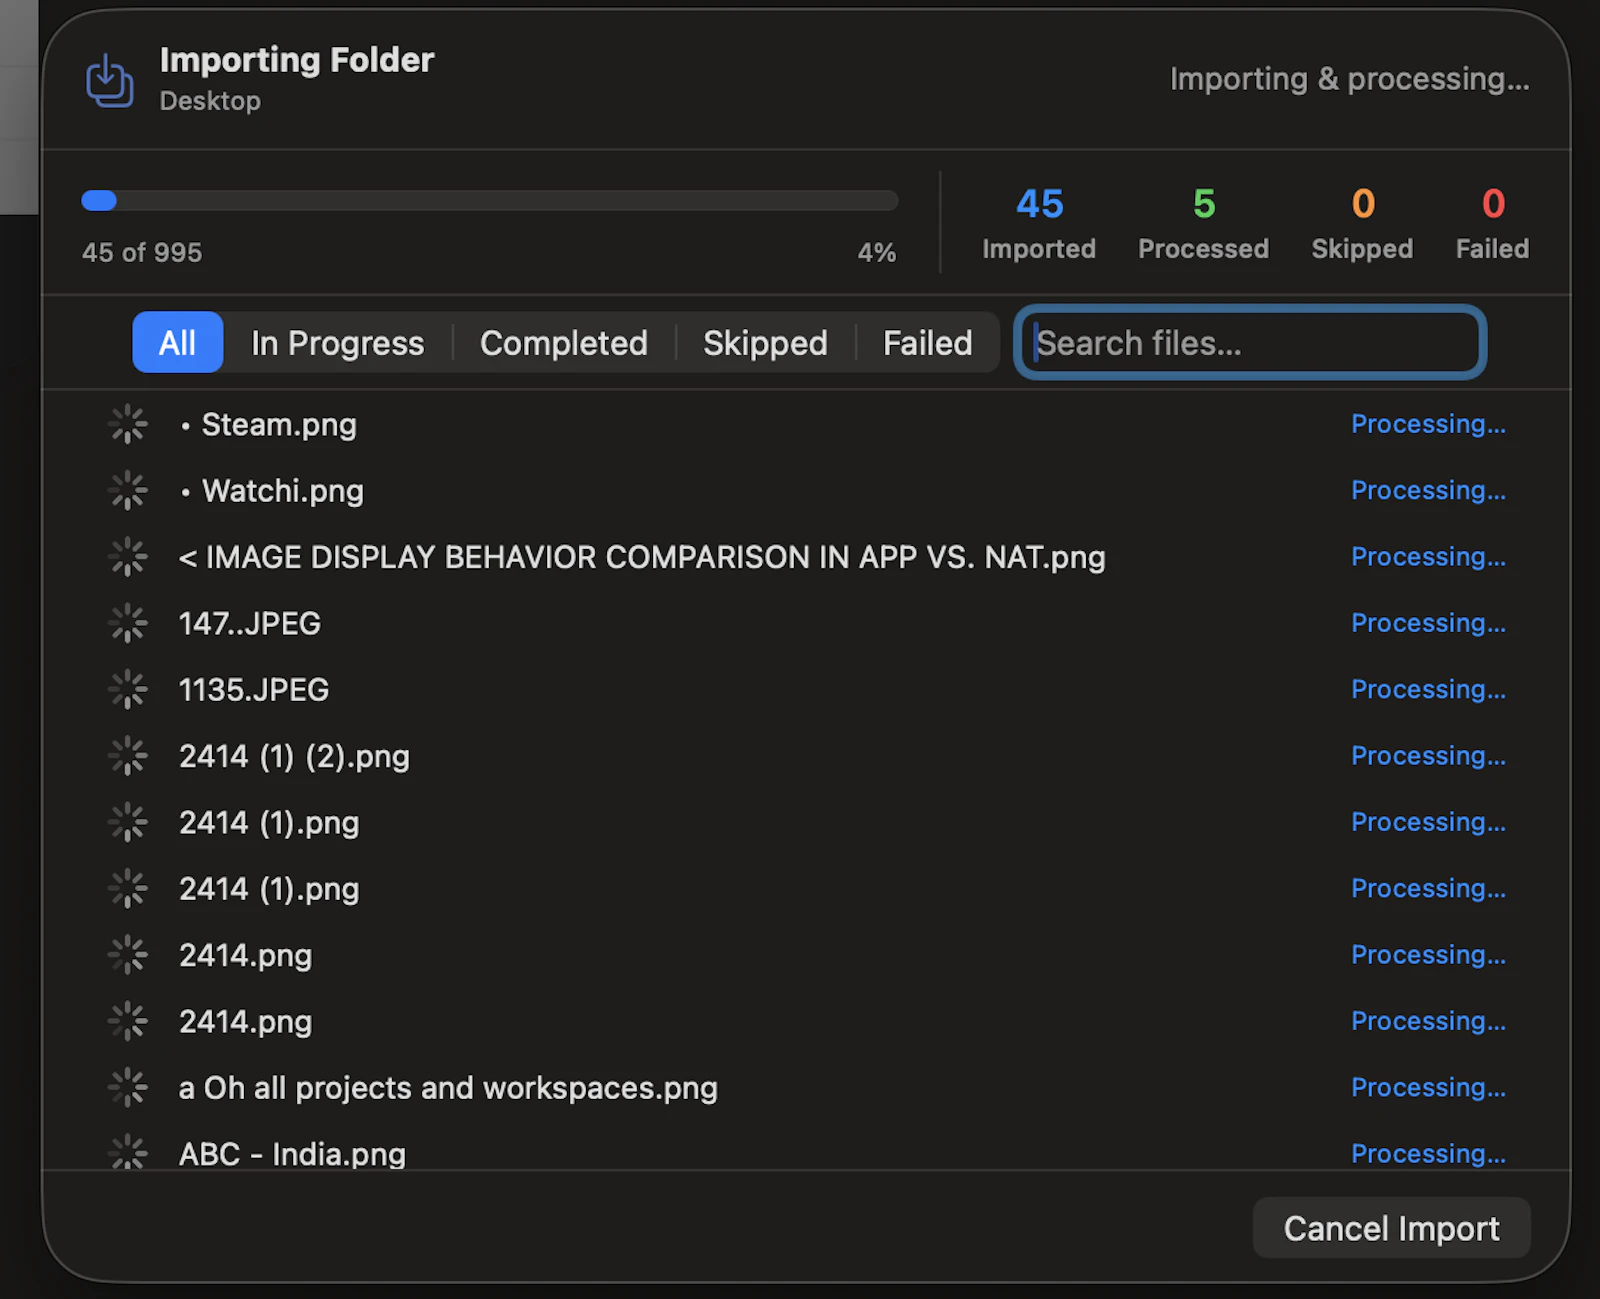The height and width of the screenshot is (1299, 1600).
Task: Focus the Search files field
Action: pyautogui.click(x=1250, y=343)
